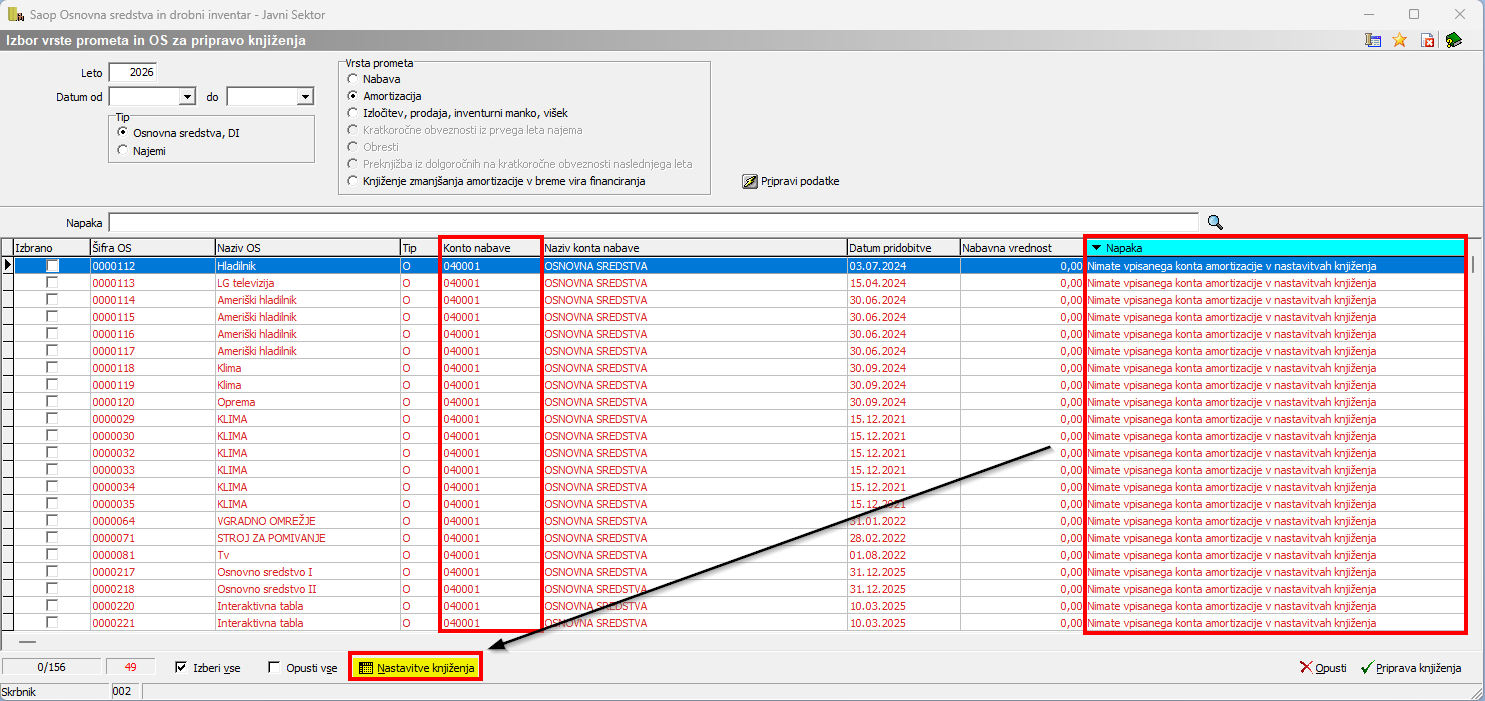Screen dimensions: 1485x701
Task: Click the Oprema asset name
Action: pyautogui.click(x=236, y=402)
